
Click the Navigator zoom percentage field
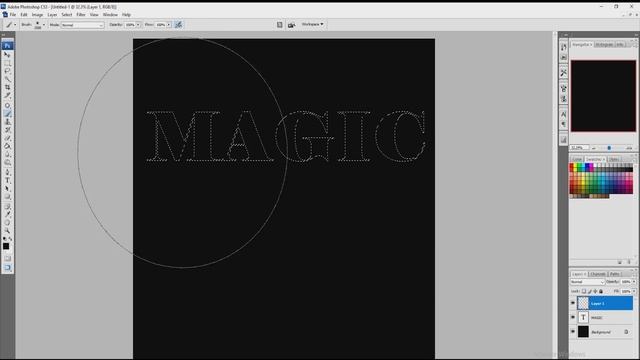[x=580, y=148]
